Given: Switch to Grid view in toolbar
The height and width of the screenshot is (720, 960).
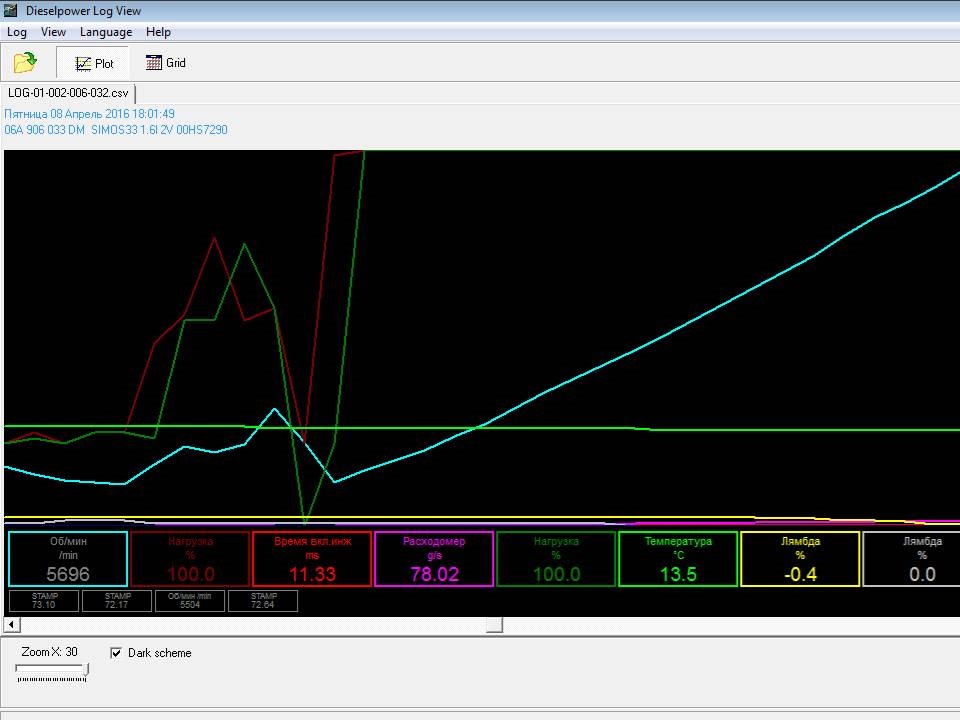Looking at the screenshot, I should pyautogui.click(x=166, y=63).
